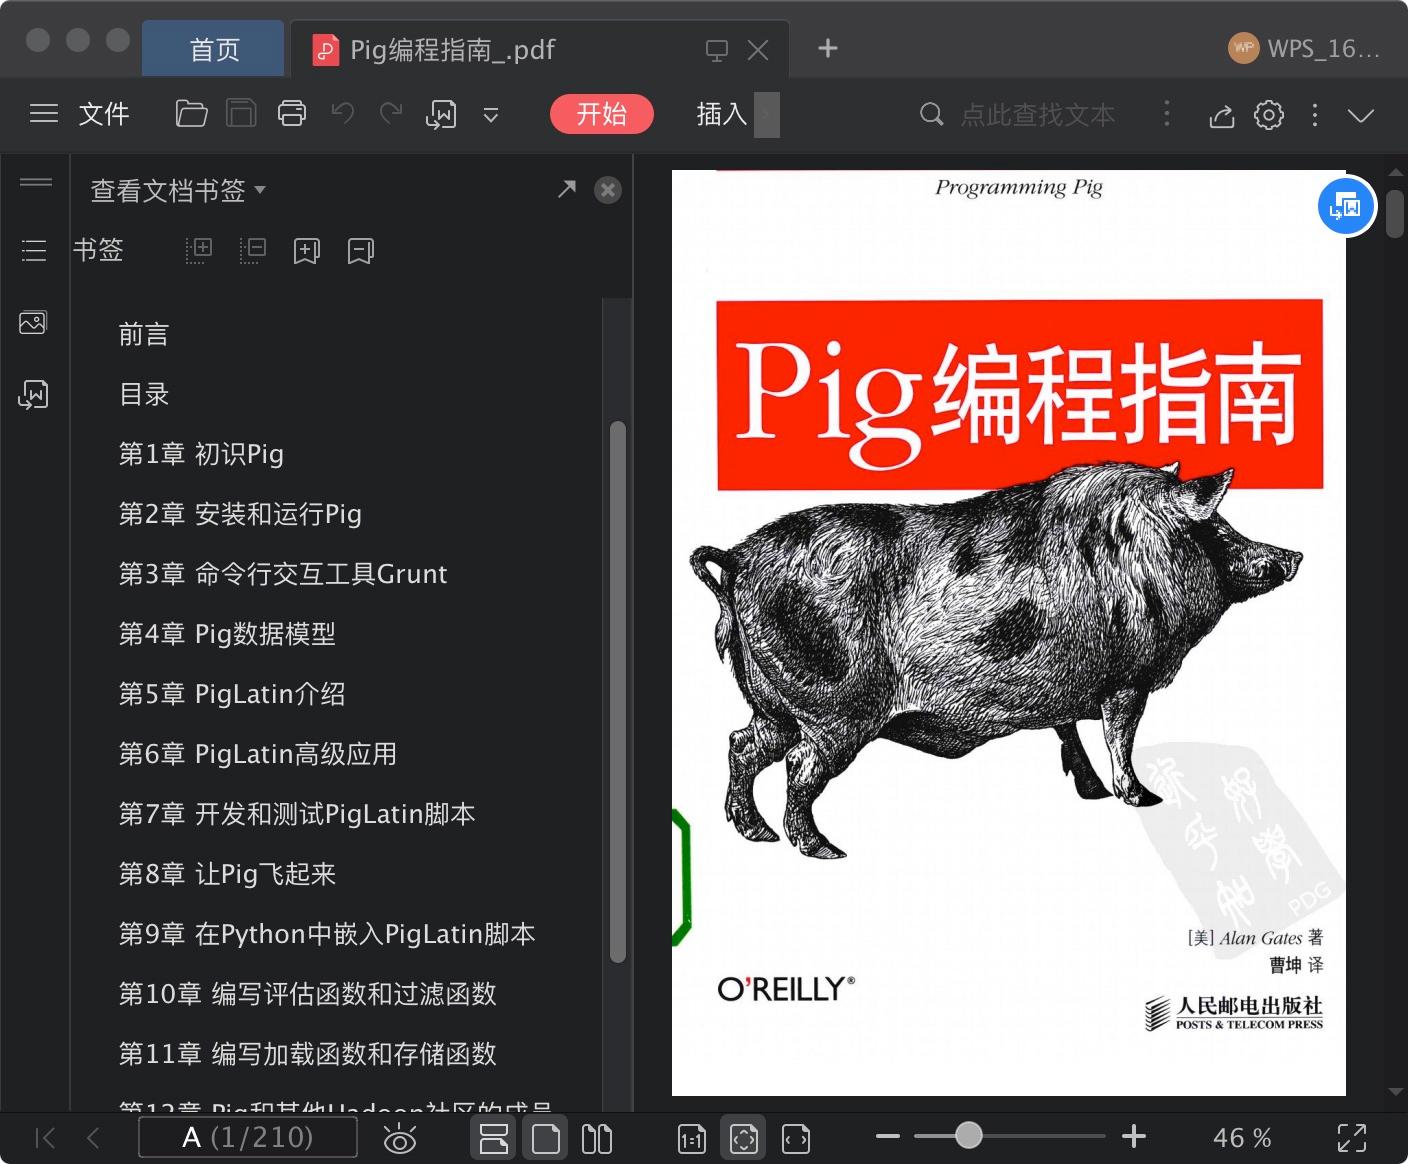Click floating blue PDF convert button
1408x1164 pixels.
[x=1346, y=207]
